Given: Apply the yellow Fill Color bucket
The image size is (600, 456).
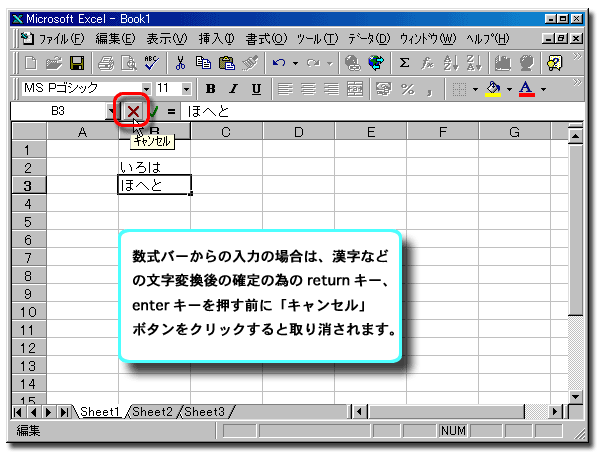Looking at the screenshot, I should click(493, 89).
